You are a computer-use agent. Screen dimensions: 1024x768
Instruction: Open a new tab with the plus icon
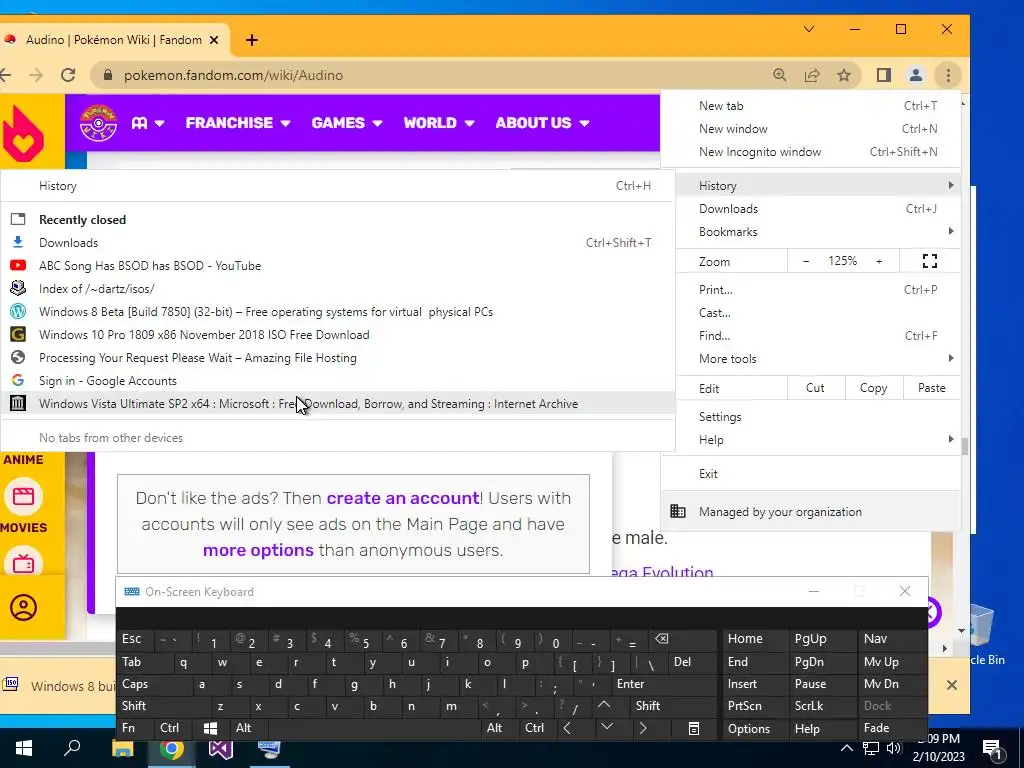pyautogui.click(x=251, y=40)
